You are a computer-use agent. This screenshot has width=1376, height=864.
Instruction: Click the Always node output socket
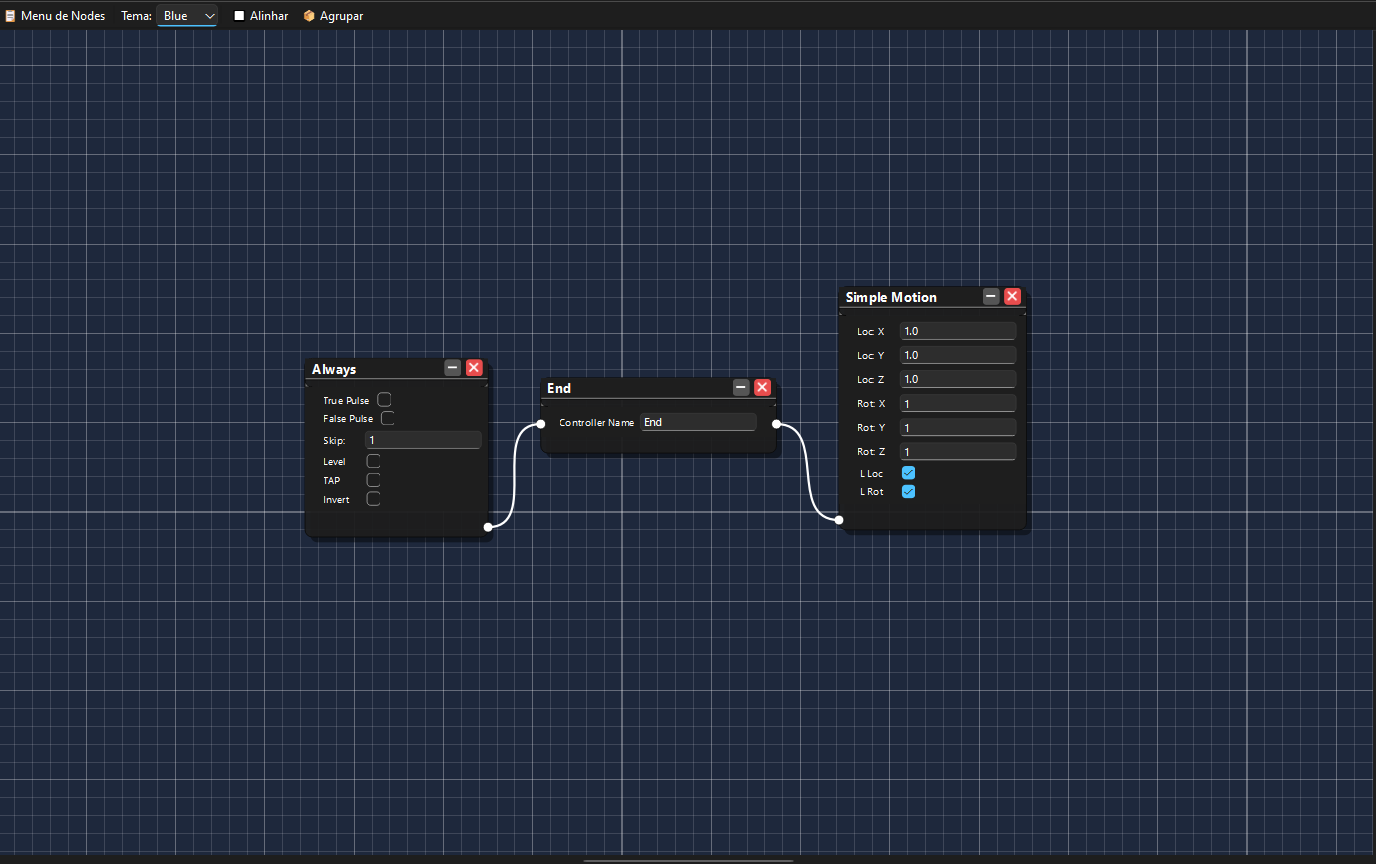click(x=488, y=526)
